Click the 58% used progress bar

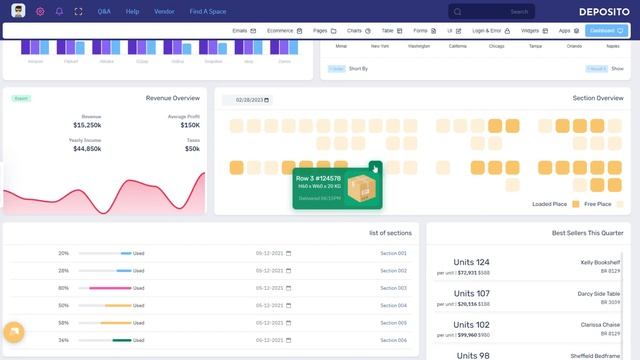[x=105, y=323]
